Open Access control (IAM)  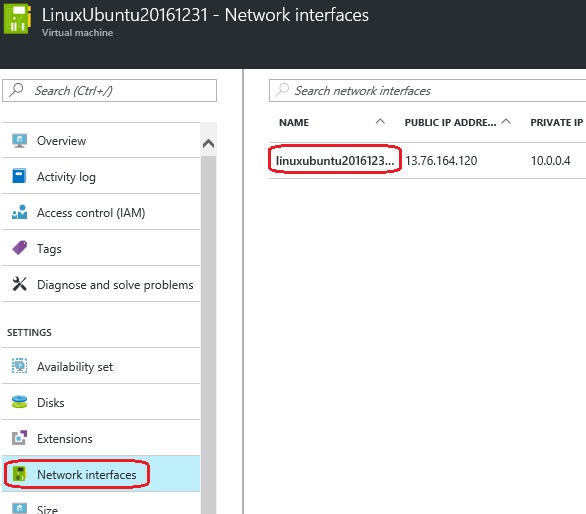101,212
